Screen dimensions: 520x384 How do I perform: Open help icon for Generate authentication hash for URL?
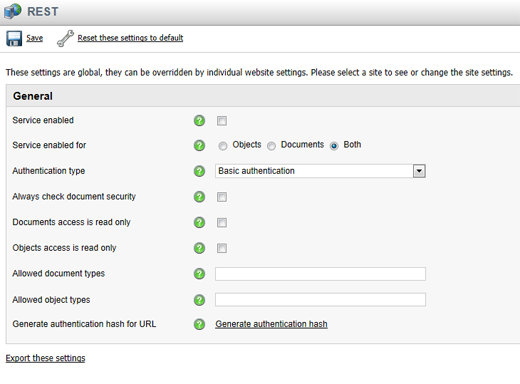pyautogui.click(x=199, y=324)
